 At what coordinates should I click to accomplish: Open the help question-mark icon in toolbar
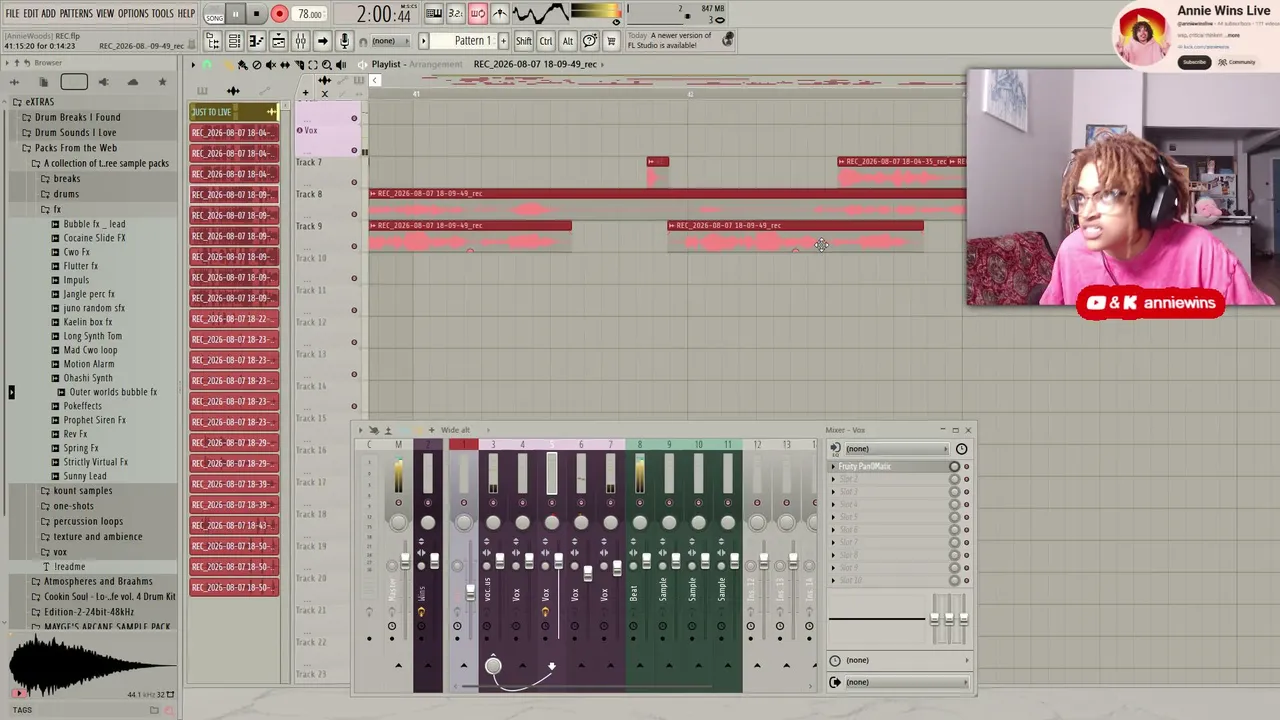[x=590, y=41]
